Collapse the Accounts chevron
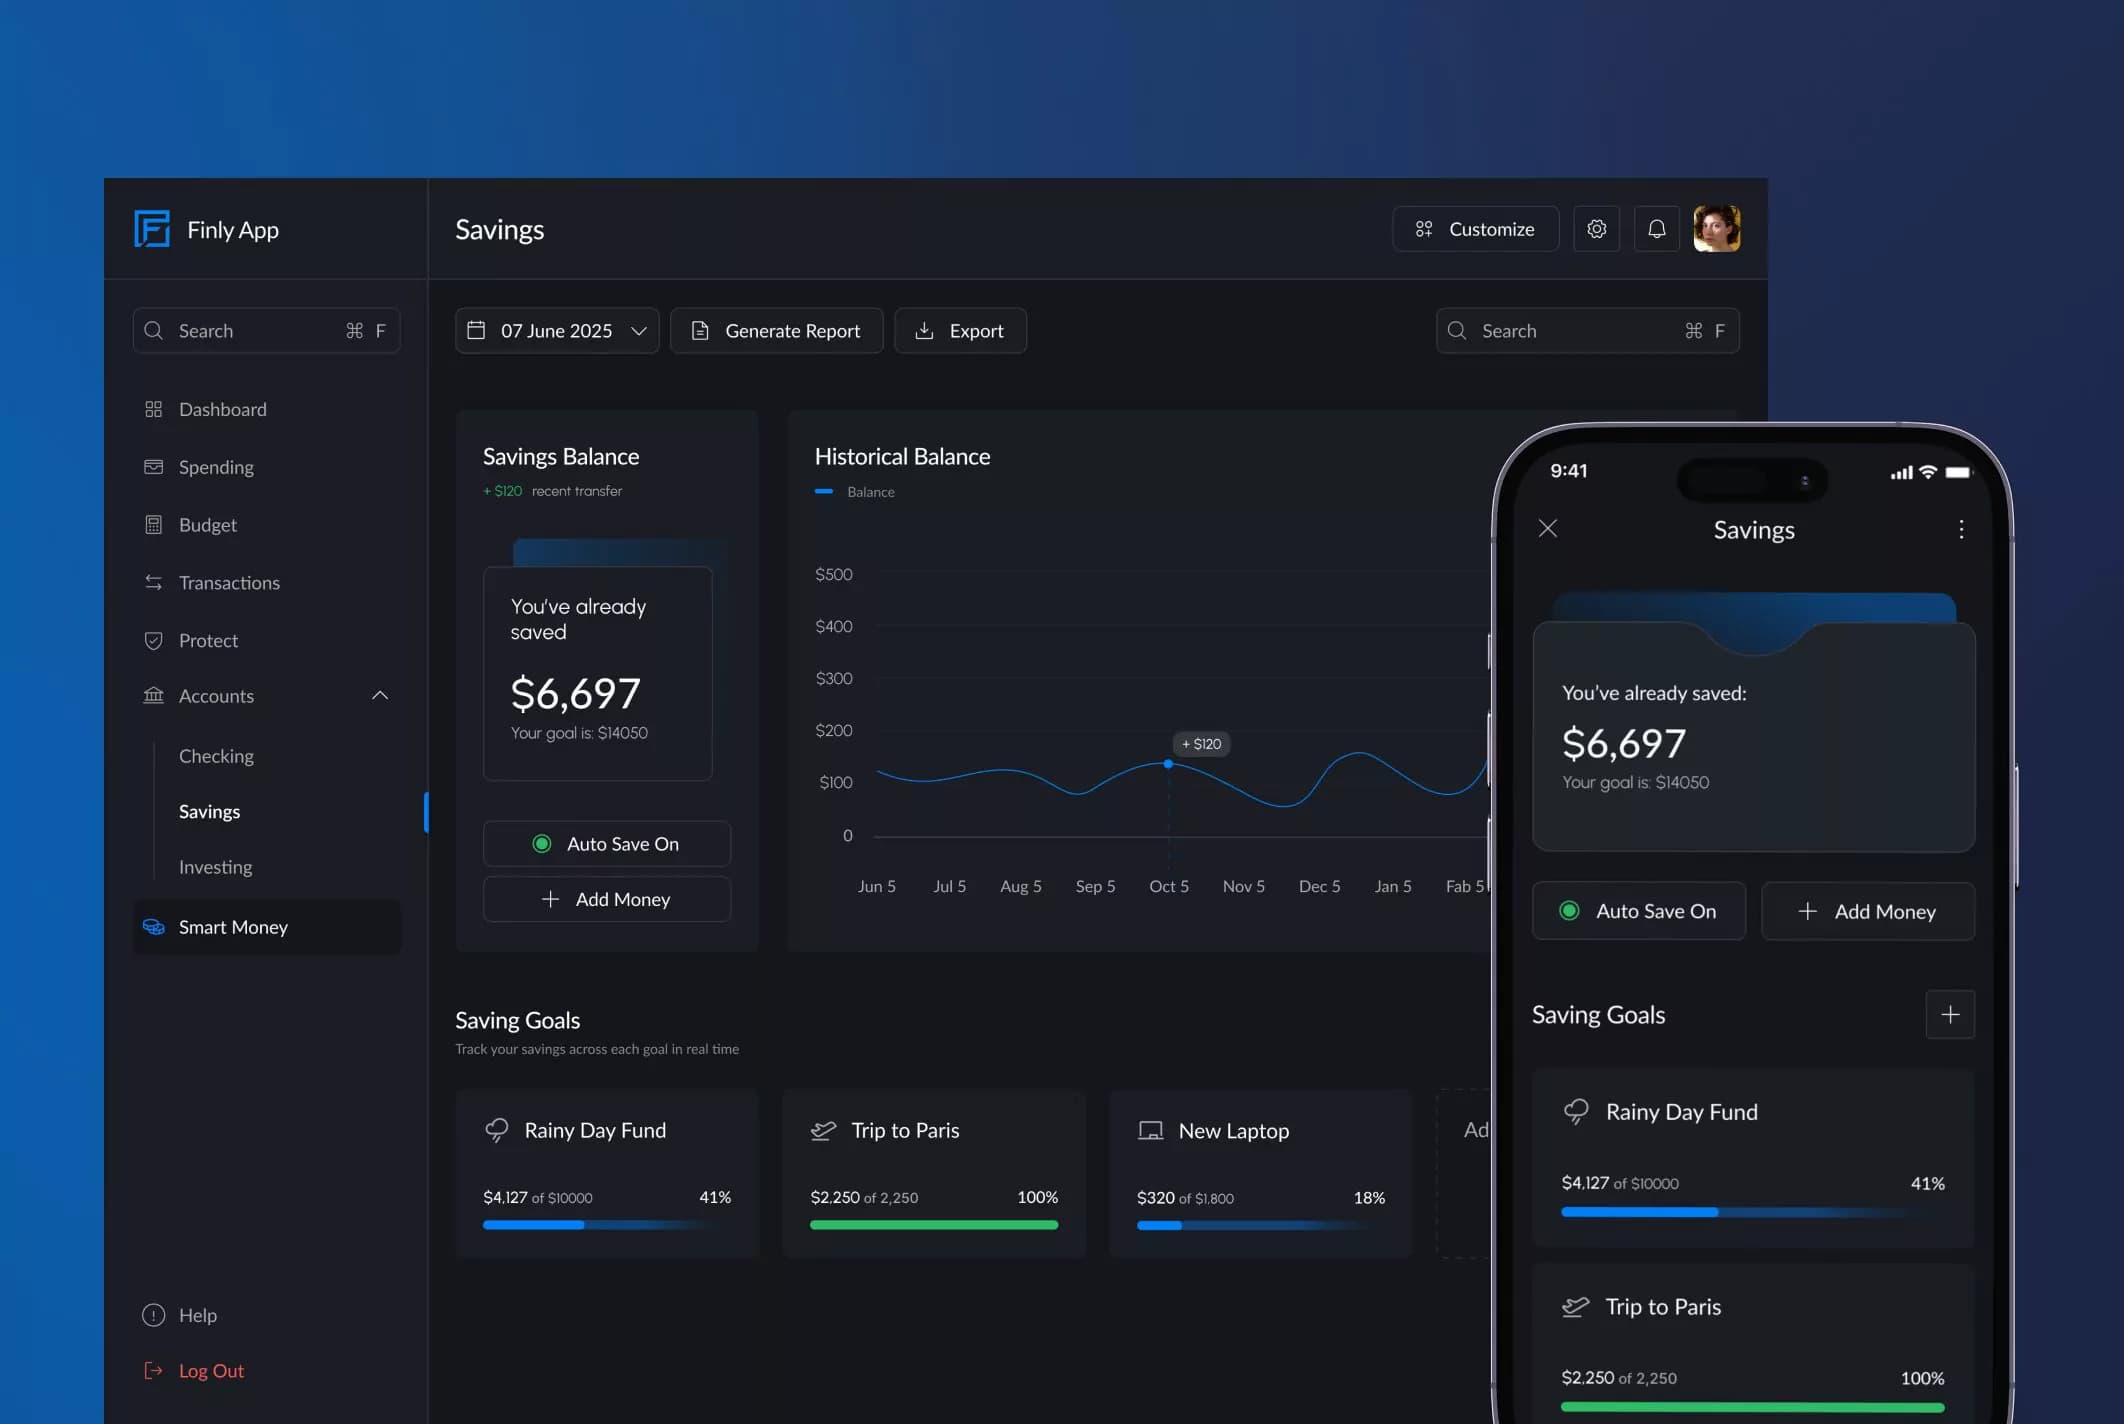 380,695
